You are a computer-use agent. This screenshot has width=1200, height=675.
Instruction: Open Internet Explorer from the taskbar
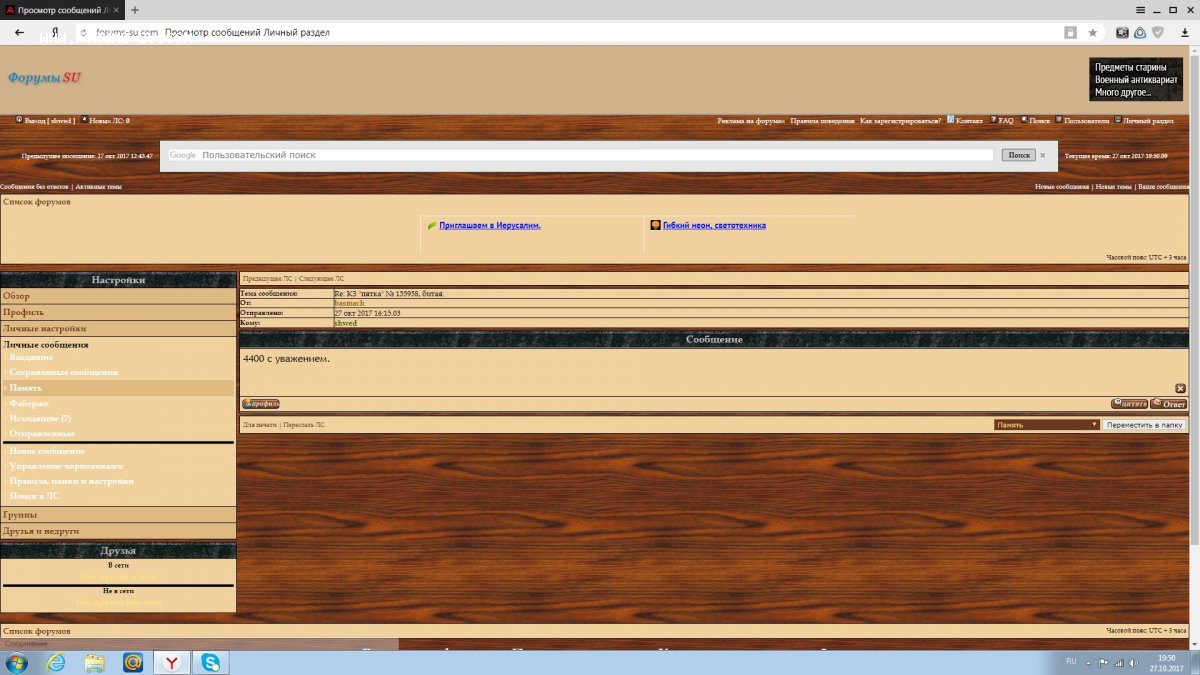(56, 662)
